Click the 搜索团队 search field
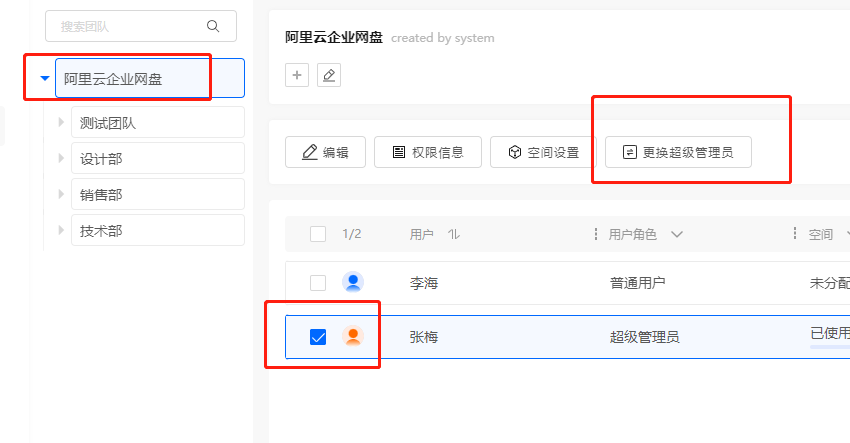Screen dimensions: 850x443 coord(141,26)
